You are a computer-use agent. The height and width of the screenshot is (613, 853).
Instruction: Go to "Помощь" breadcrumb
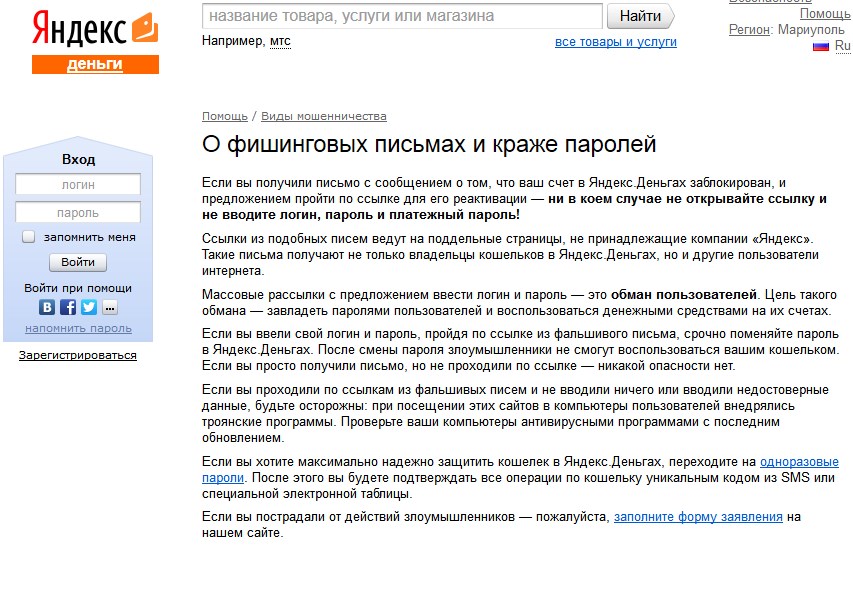click(x=225, y=116)
